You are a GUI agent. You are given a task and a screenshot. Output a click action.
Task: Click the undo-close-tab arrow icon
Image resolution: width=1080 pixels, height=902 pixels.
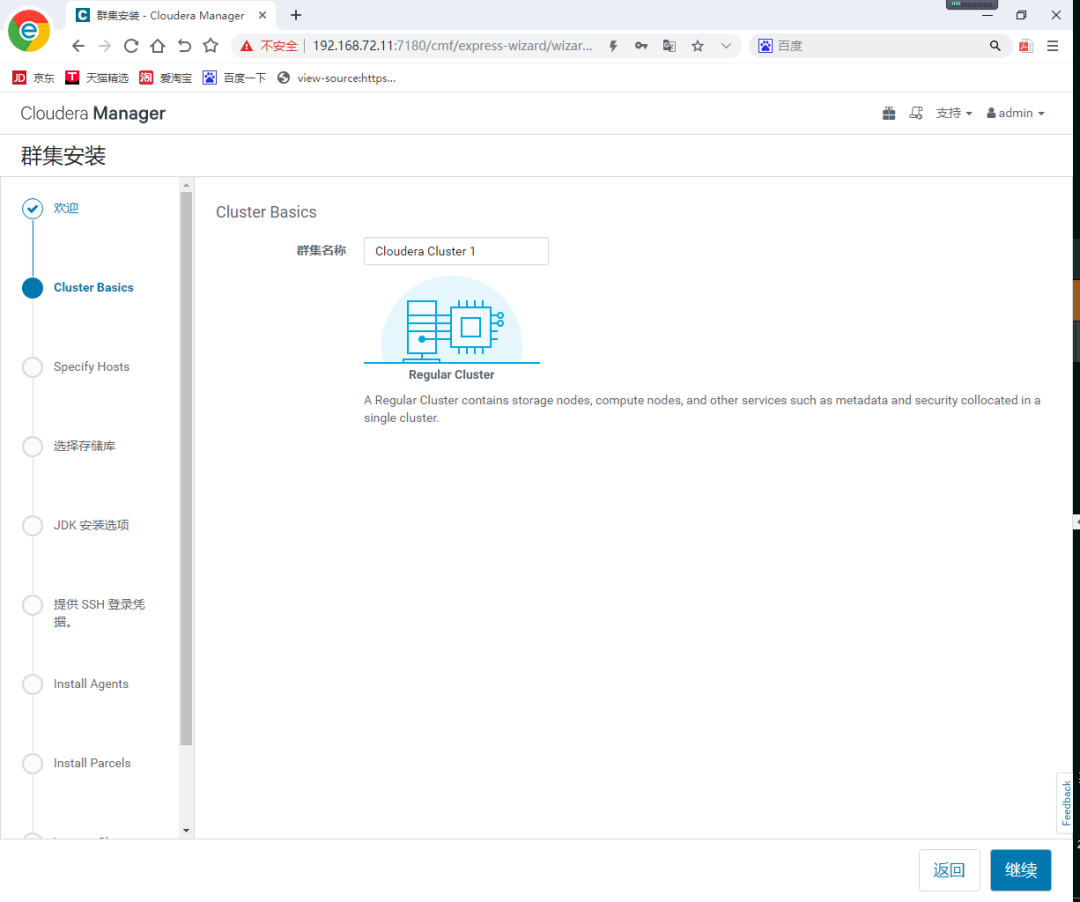pos(184,46)
